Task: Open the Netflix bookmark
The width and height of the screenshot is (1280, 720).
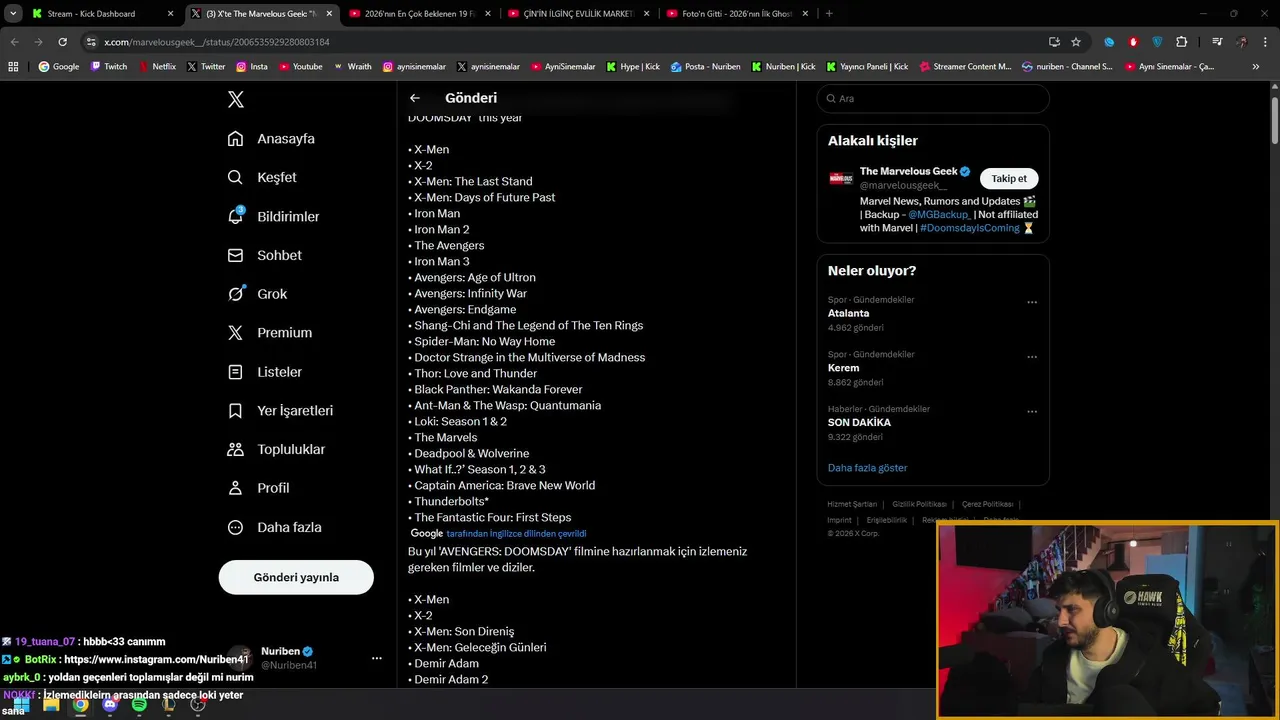Action: coord(157,67)
